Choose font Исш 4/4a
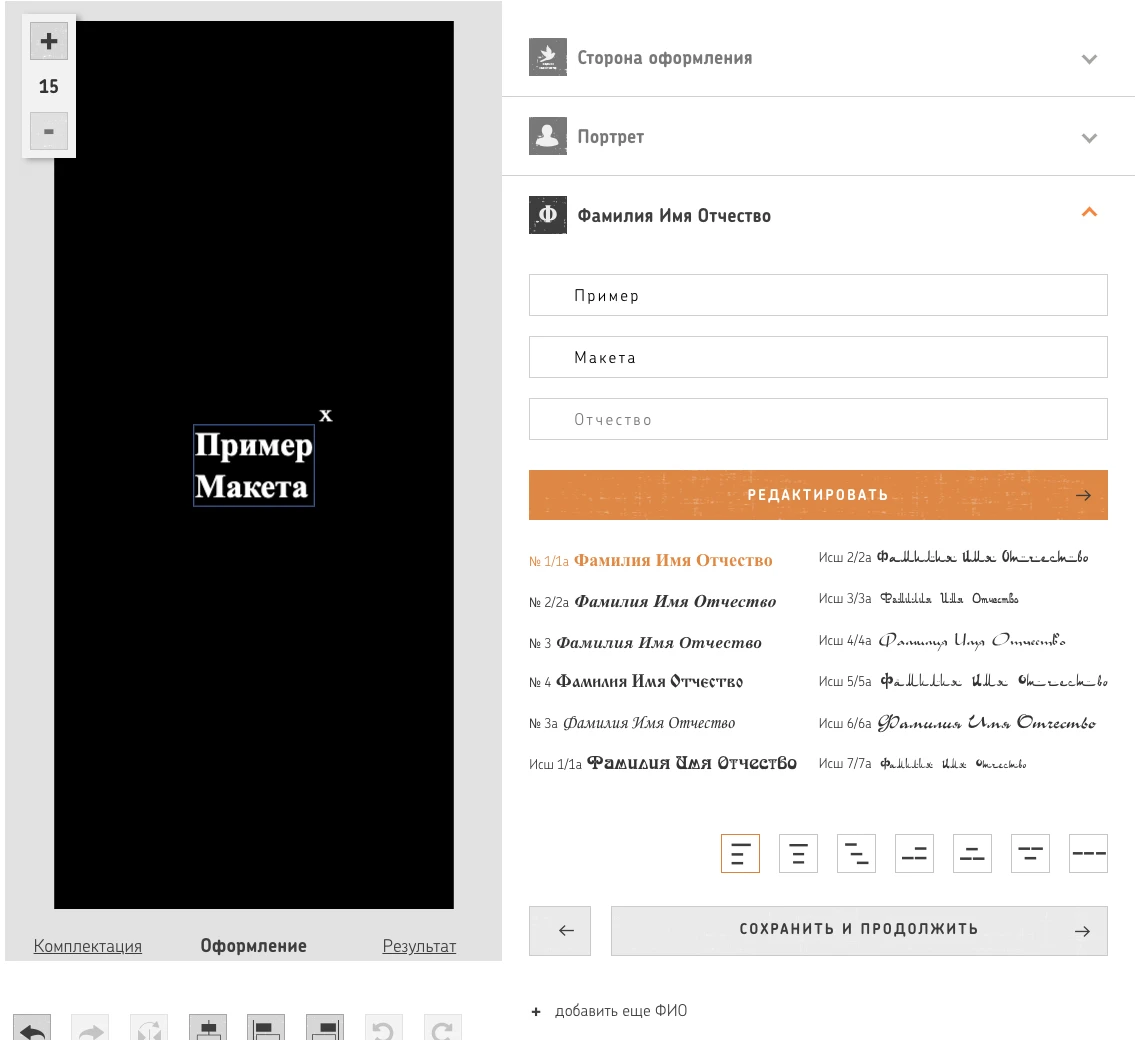The width and height of the screenshot is (1140, 1040). click(942, 641)
